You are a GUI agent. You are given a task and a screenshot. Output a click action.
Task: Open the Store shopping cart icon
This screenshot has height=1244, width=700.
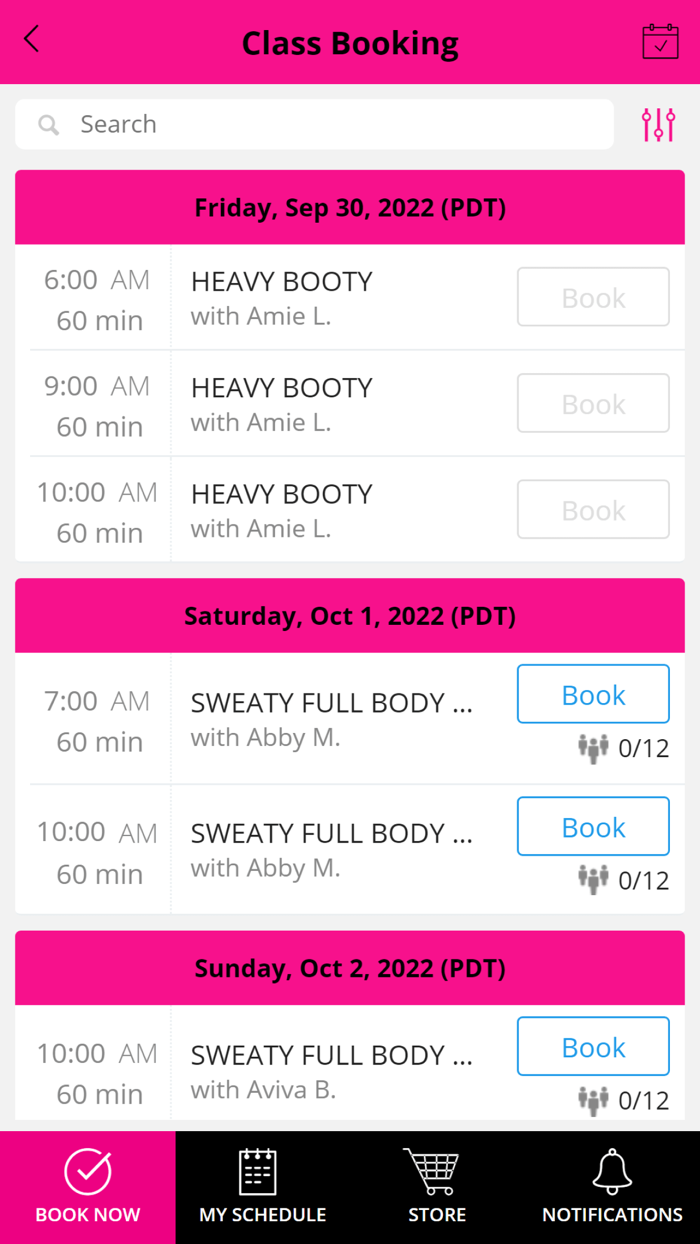point(432,1171)
